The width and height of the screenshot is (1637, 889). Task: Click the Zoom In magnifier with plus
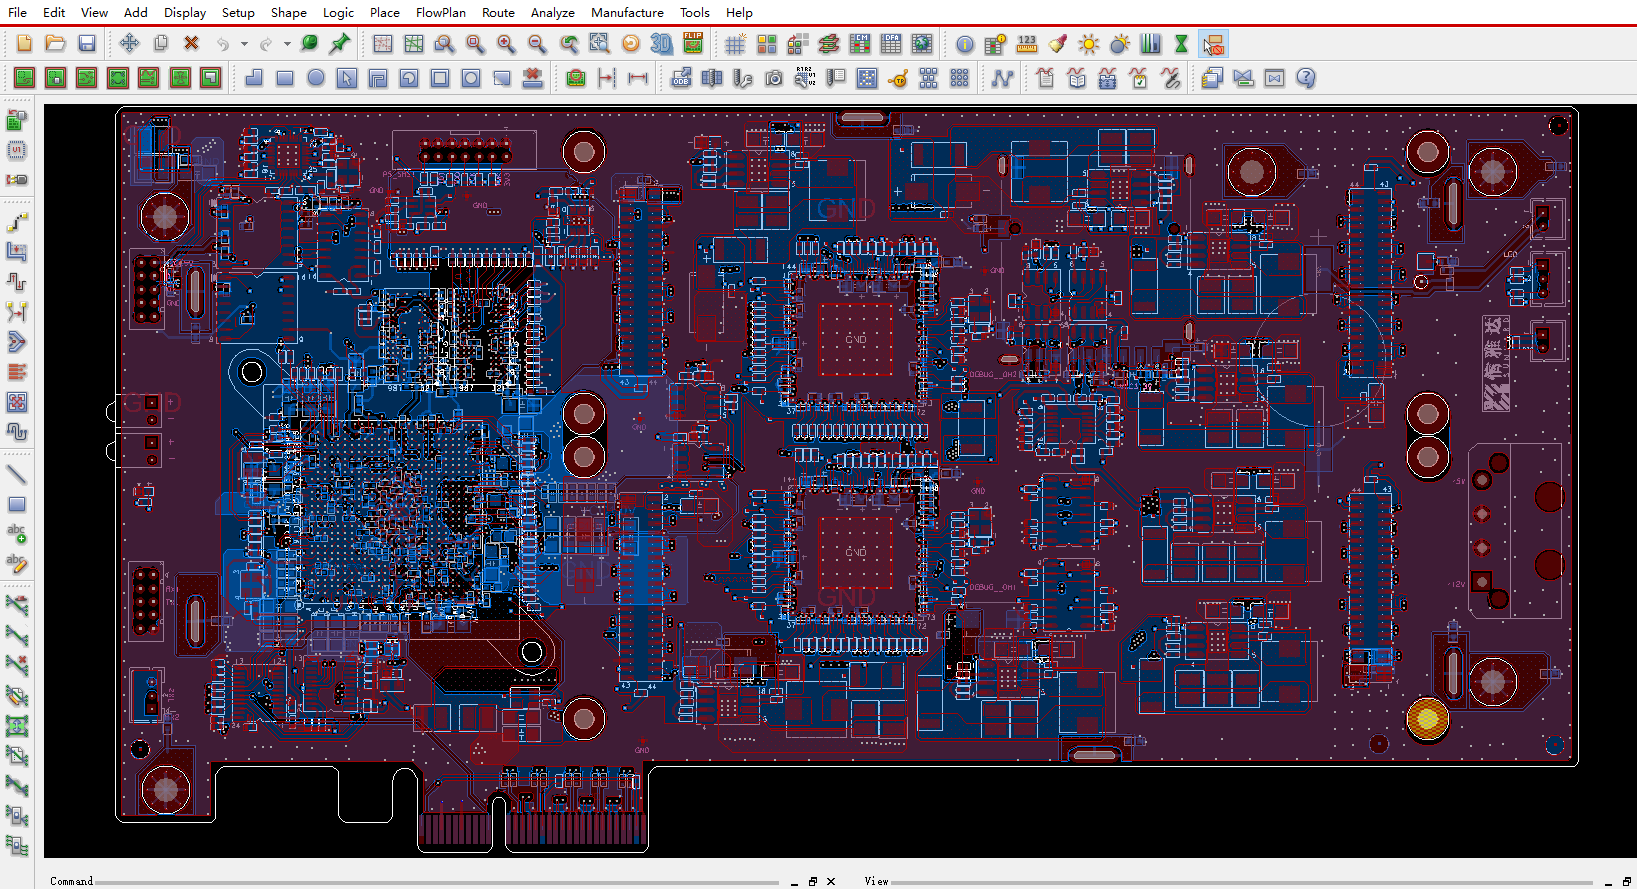tap(506, 44)
